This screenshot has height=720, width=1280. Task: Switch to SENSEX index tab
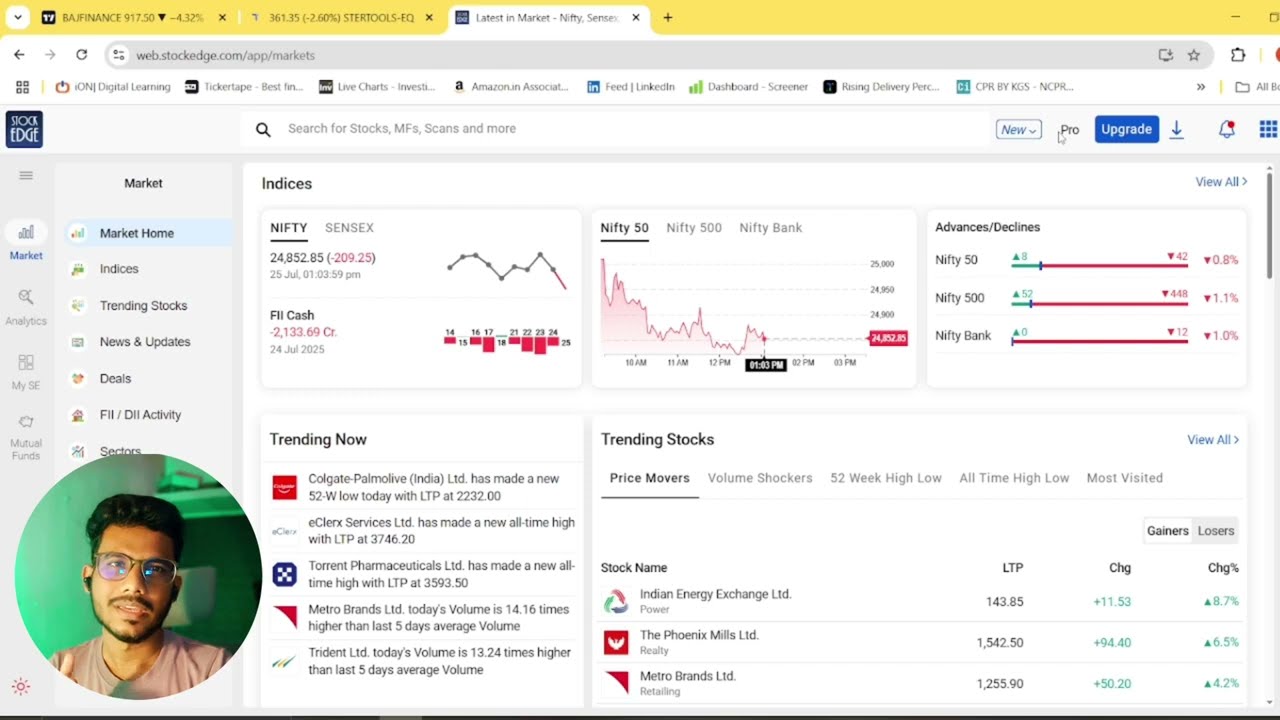pyautogui.click(x=349, y=228)
